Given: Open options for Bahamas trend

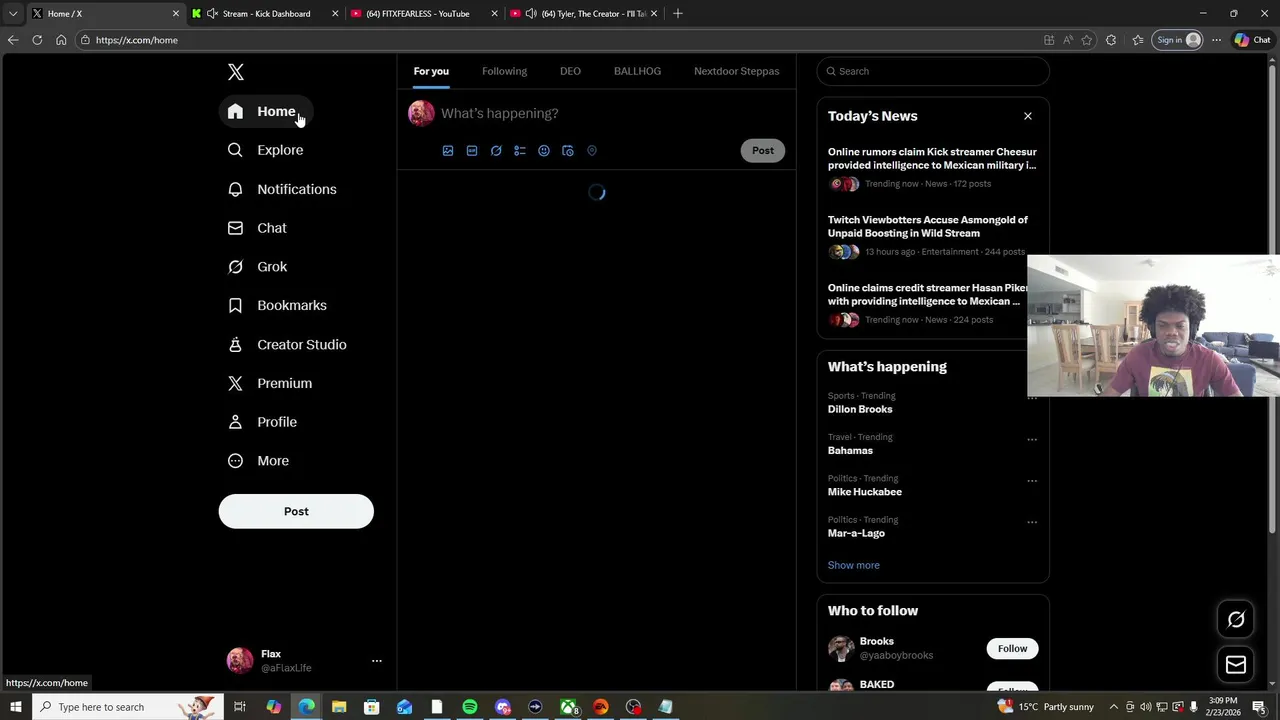Looking at the screenshot, I should click(1032, 439).
